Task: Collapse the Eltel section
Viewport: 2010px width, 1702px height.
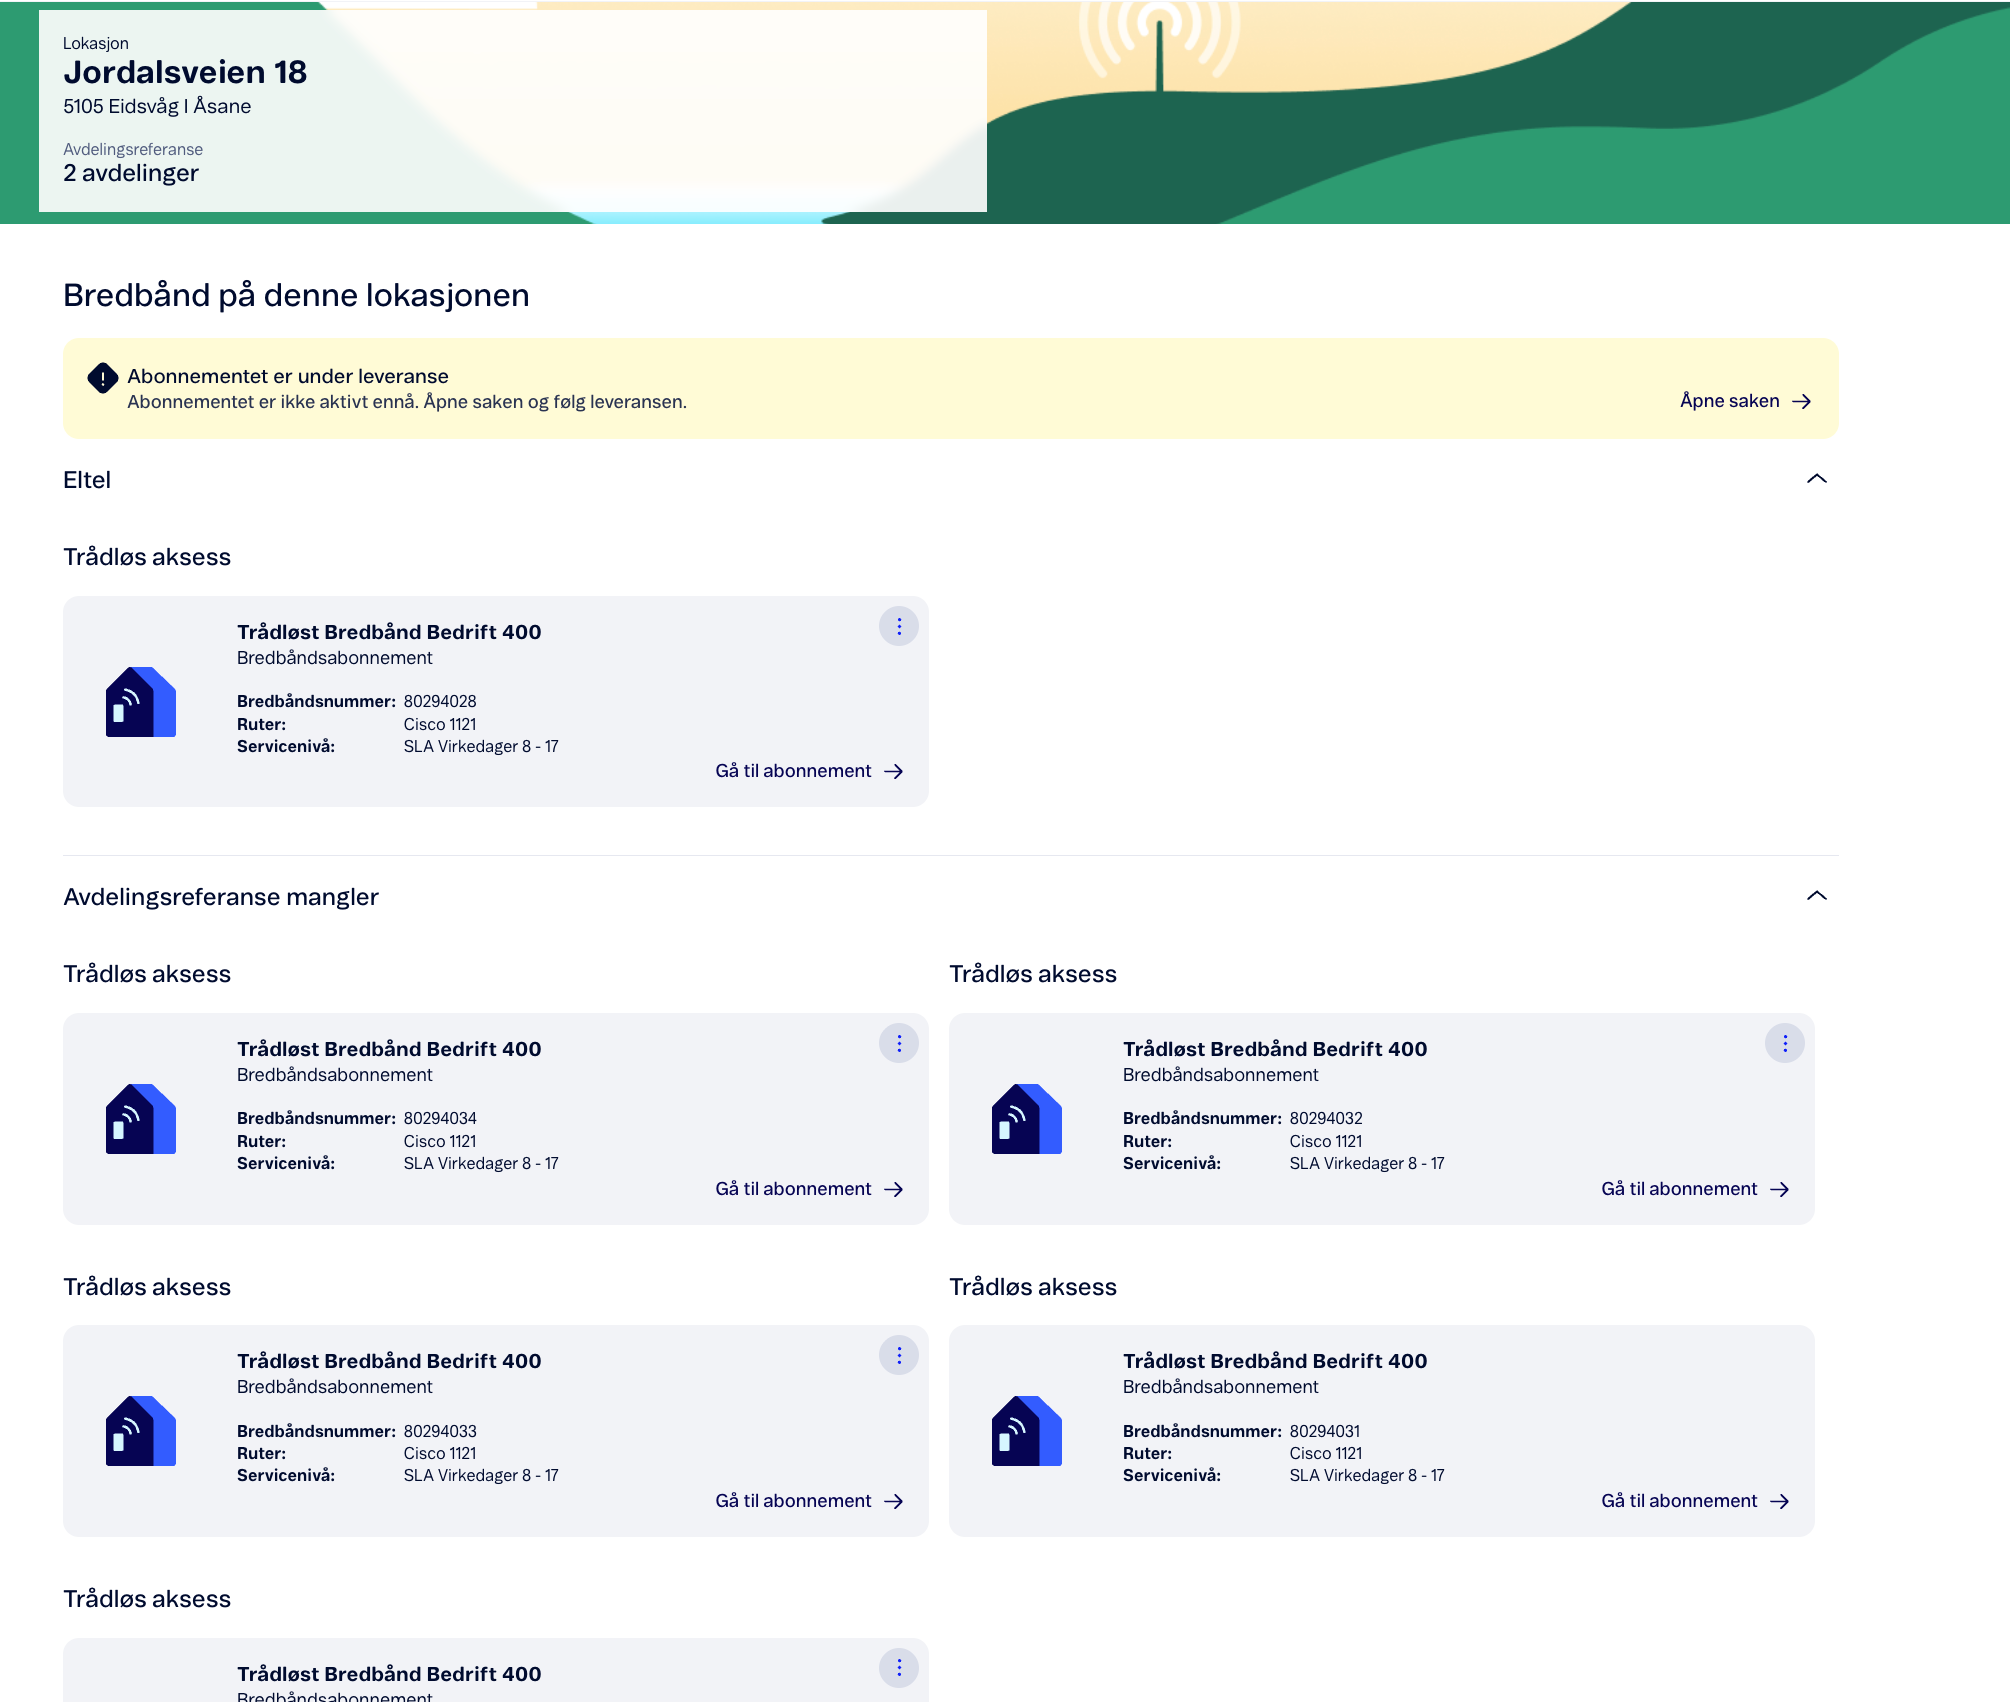Action: [1816, 479]
